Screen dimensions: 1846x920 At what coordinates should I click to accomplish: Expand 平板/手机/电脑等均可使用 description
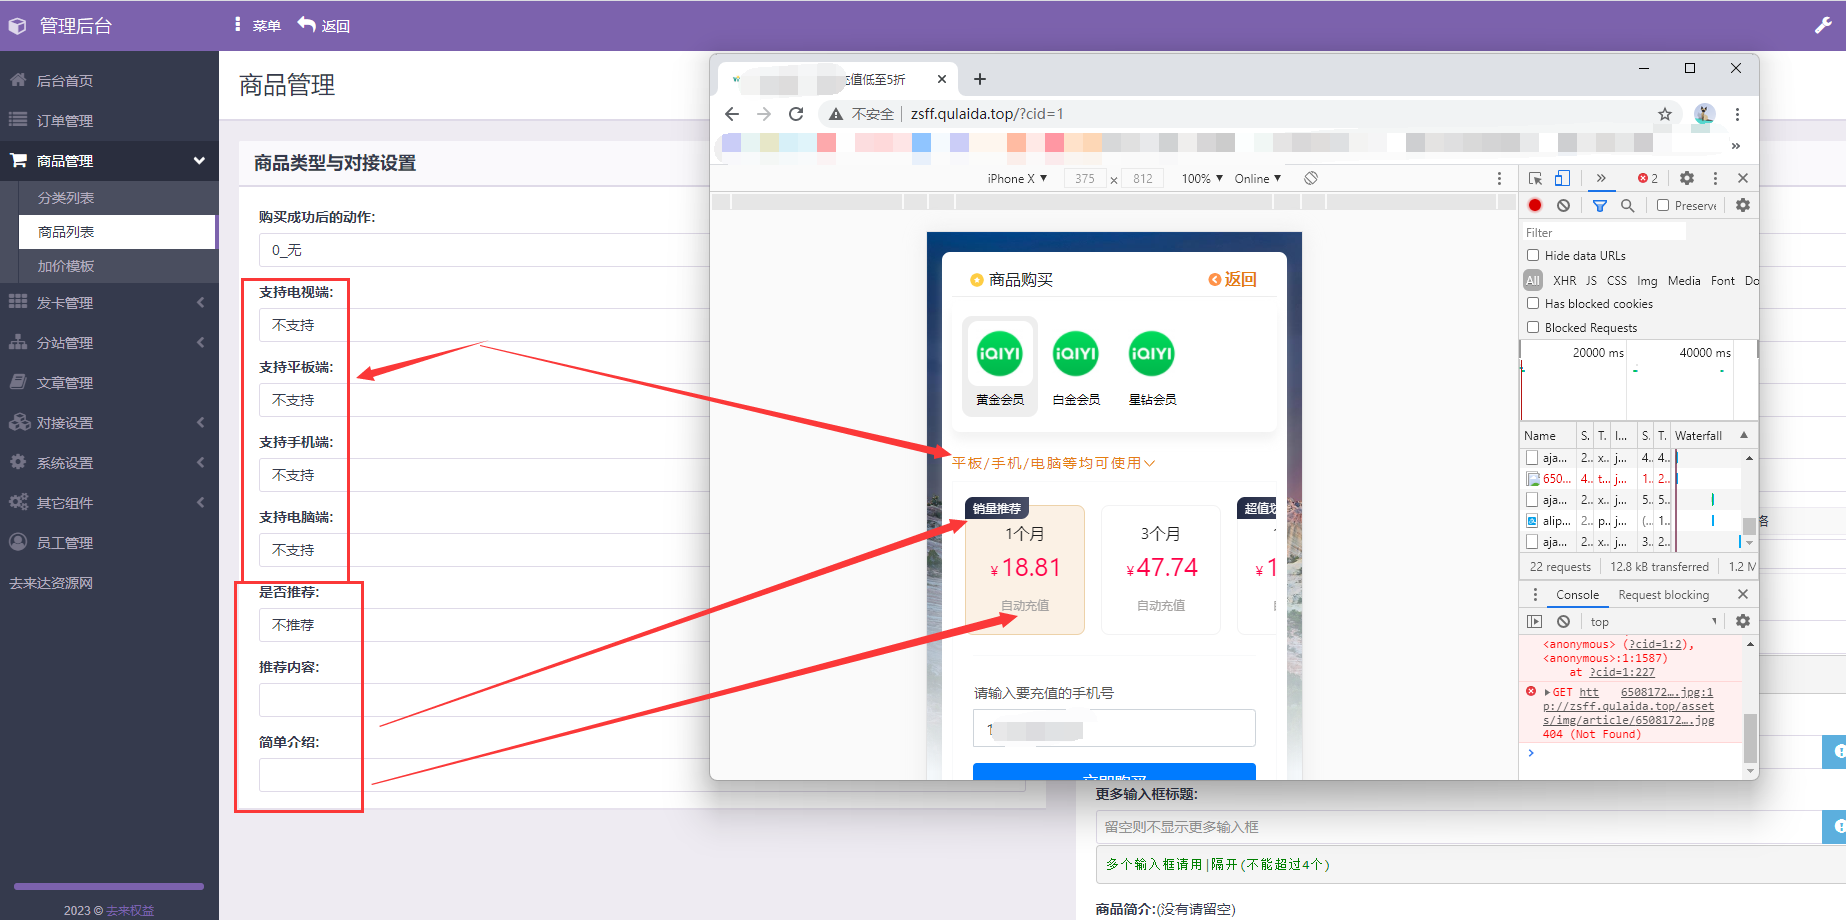click(x=1053, y=463)
